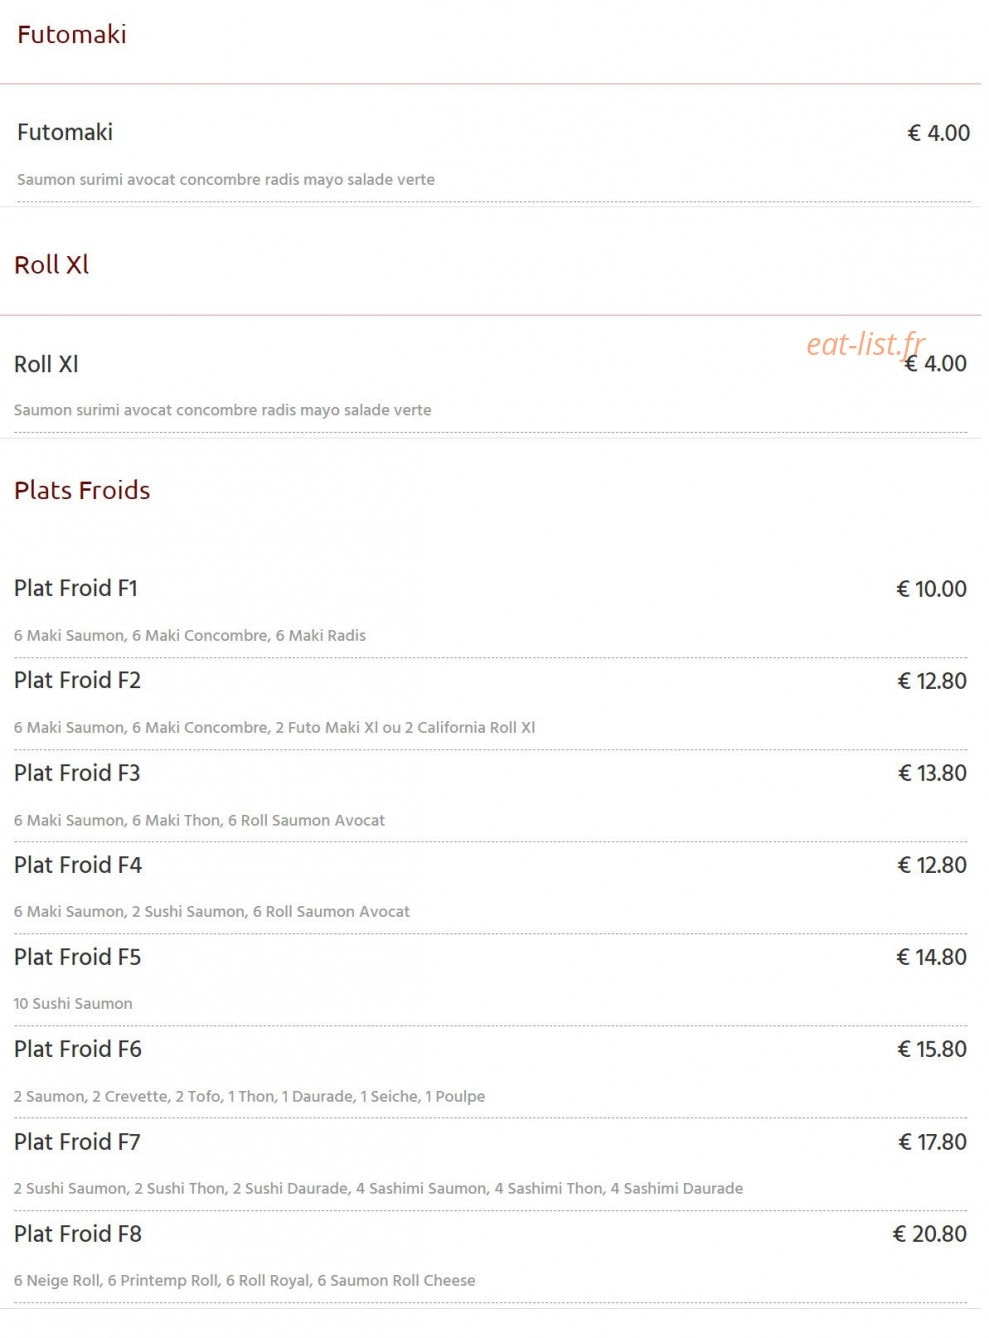The width and height of the screenshot is (989, 1338).
Task: Open the Roll Xl section heading
Action: click(x=52, y=265)
